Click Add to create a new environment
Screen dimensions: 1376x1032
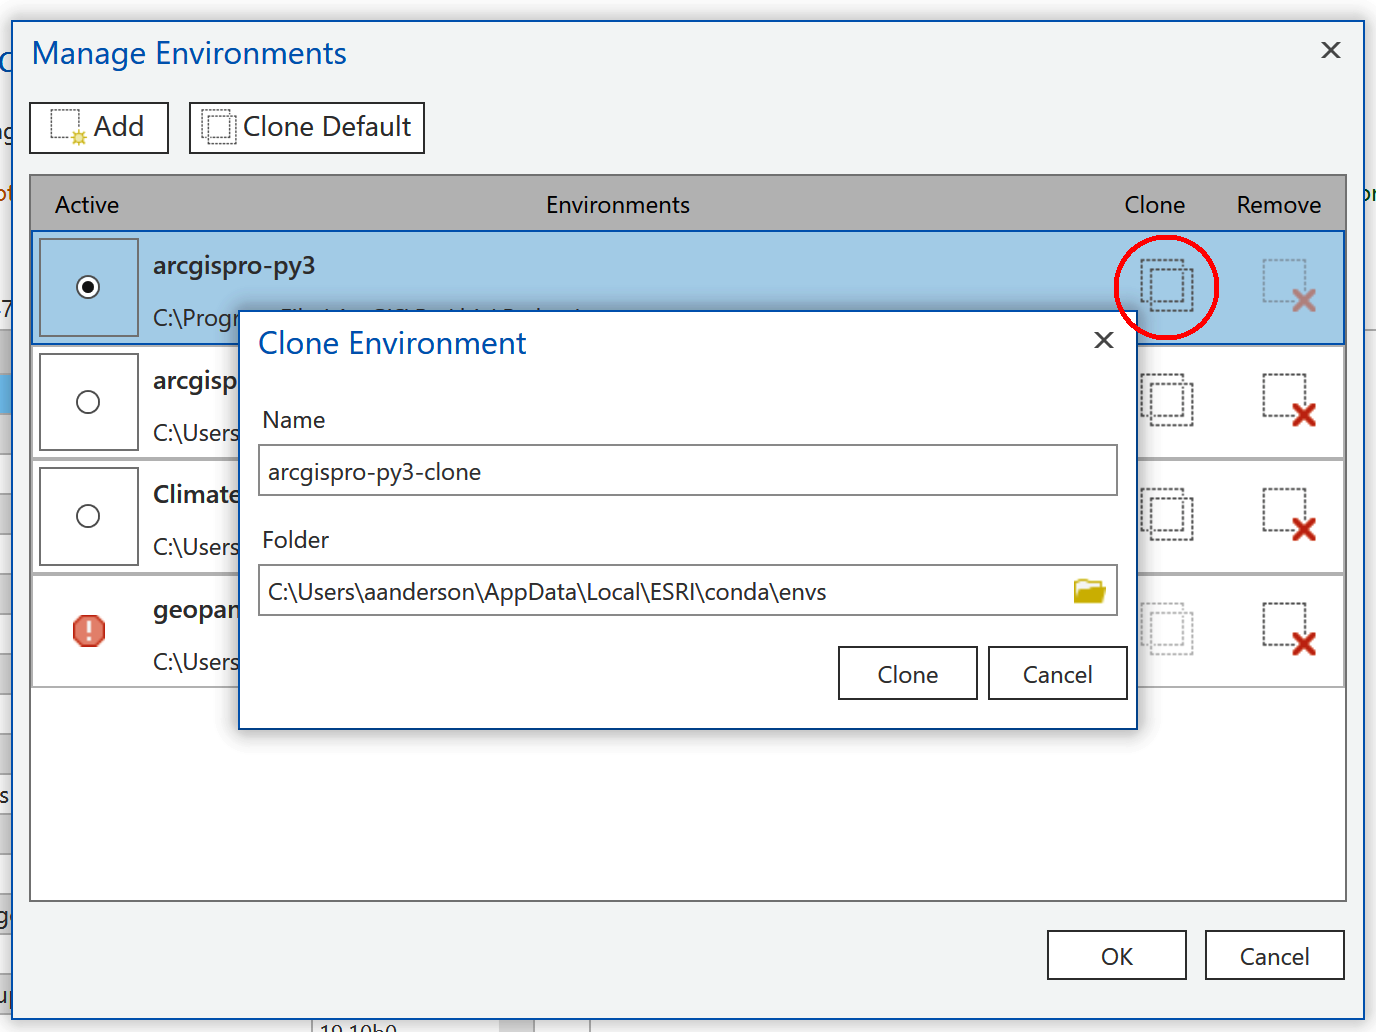[x=98, y=127]
